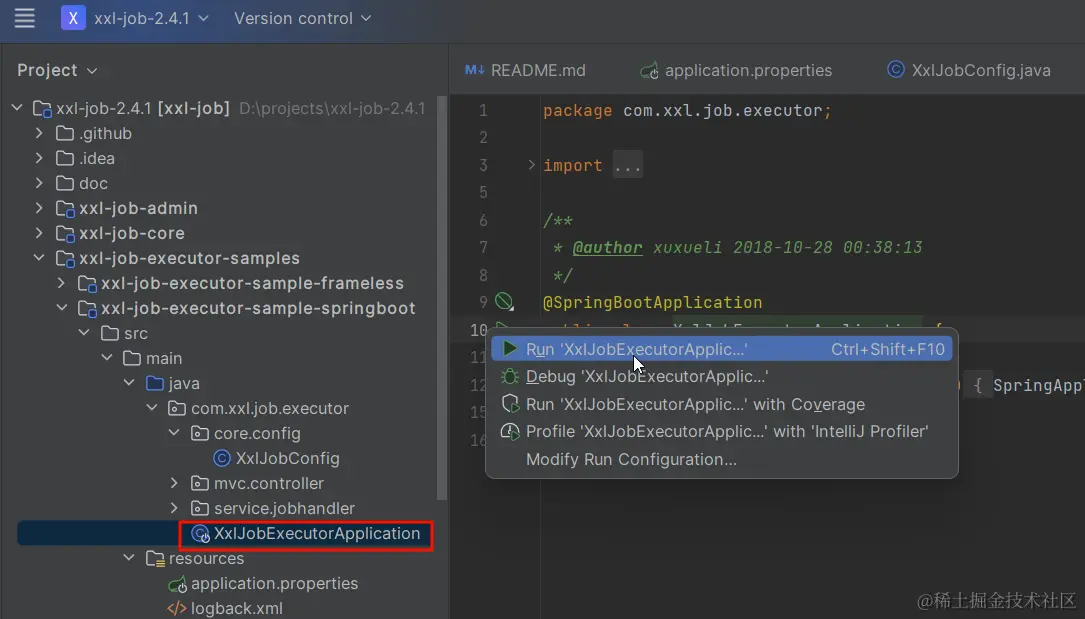The height and width of the screenshot is (619, 1085).
Task: Click the sample-springboot module icon
Action: [87, 308]
